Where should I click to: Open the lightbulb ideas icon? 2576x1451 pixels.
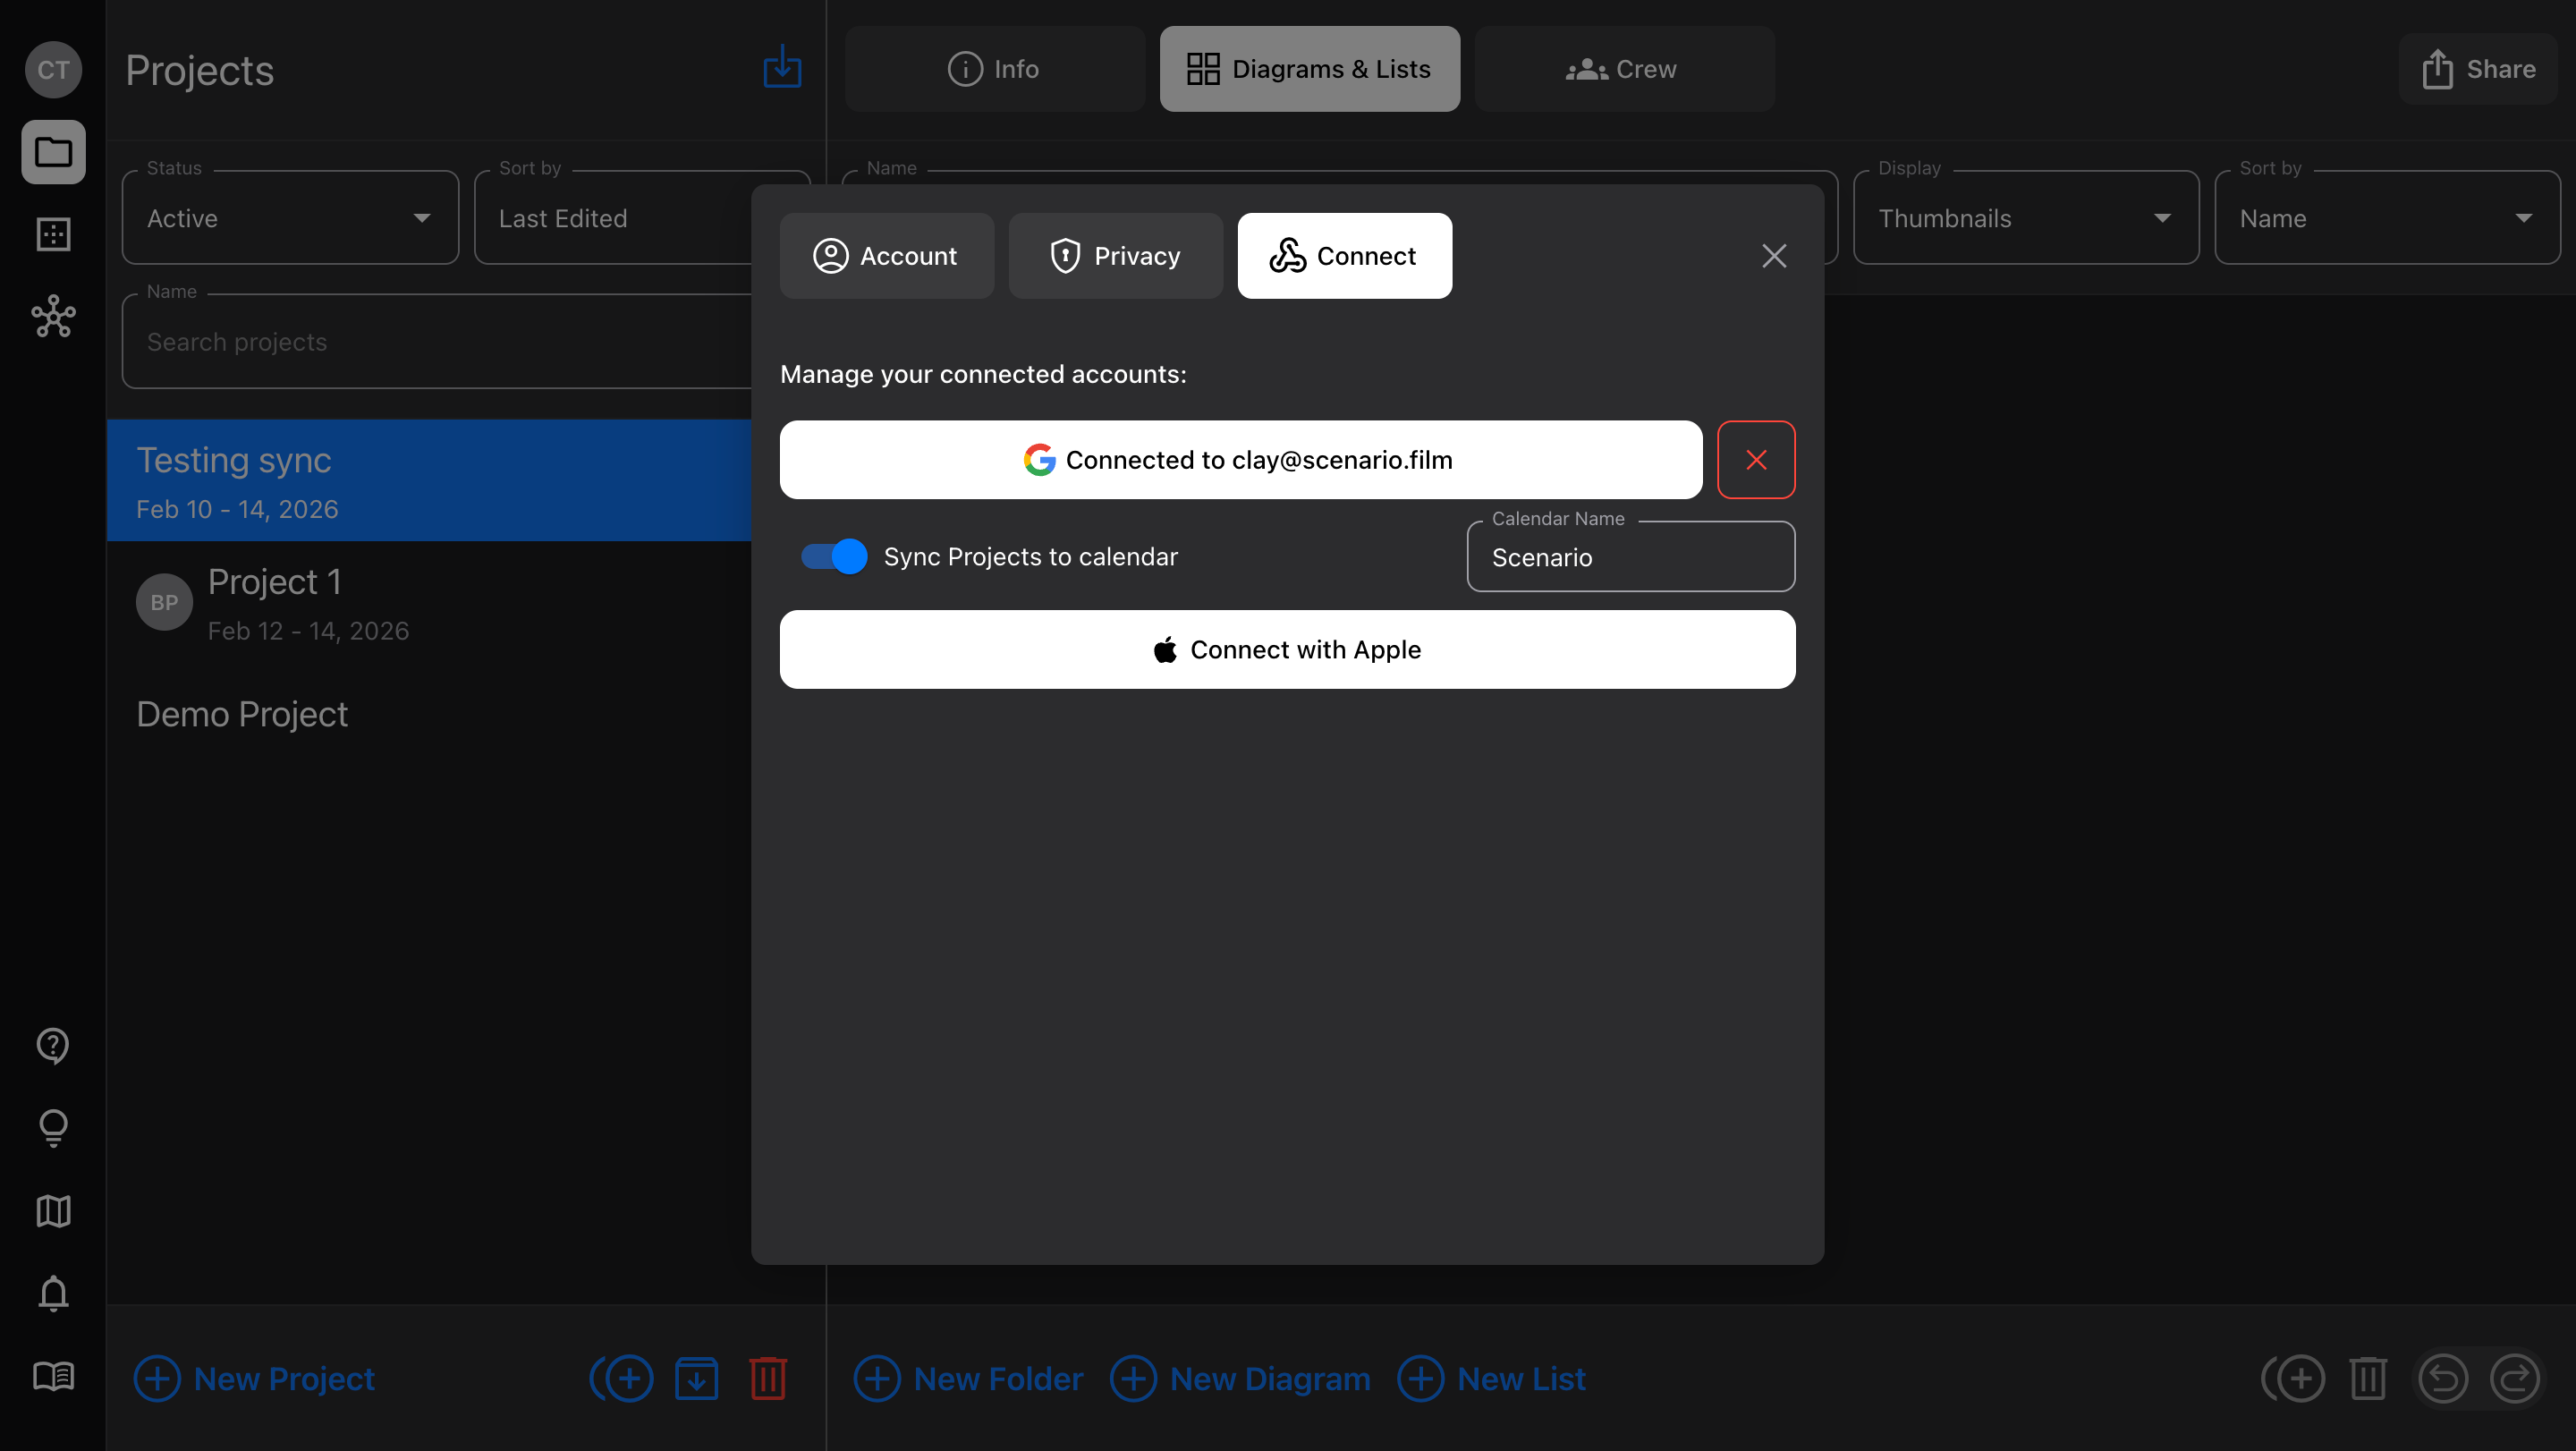click(x=53, y=1128)
